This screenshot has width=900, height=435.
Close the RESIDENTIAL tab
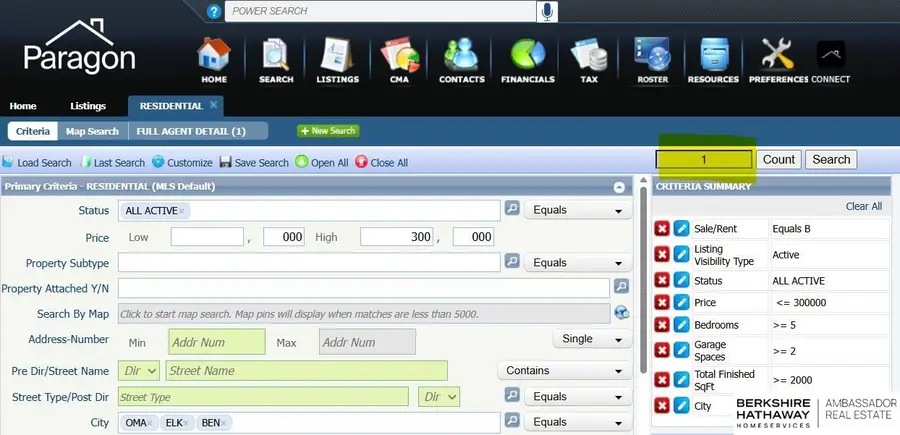(x=214, y=105)
